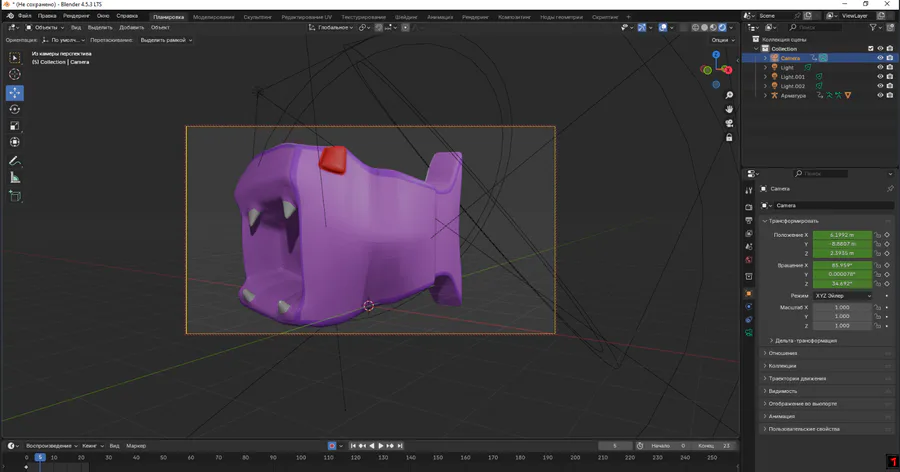This screenshot has width=900, height=472.
Task: Open the World properties tab (red globe)
Action: click(748, 260)
